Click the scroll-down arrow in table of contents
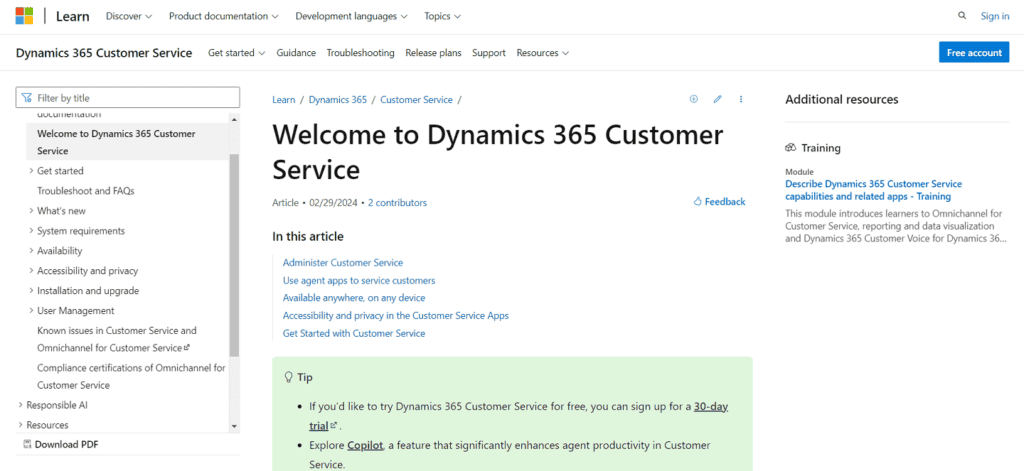The height and width of the screenshot is (471, 1024). 234,426
